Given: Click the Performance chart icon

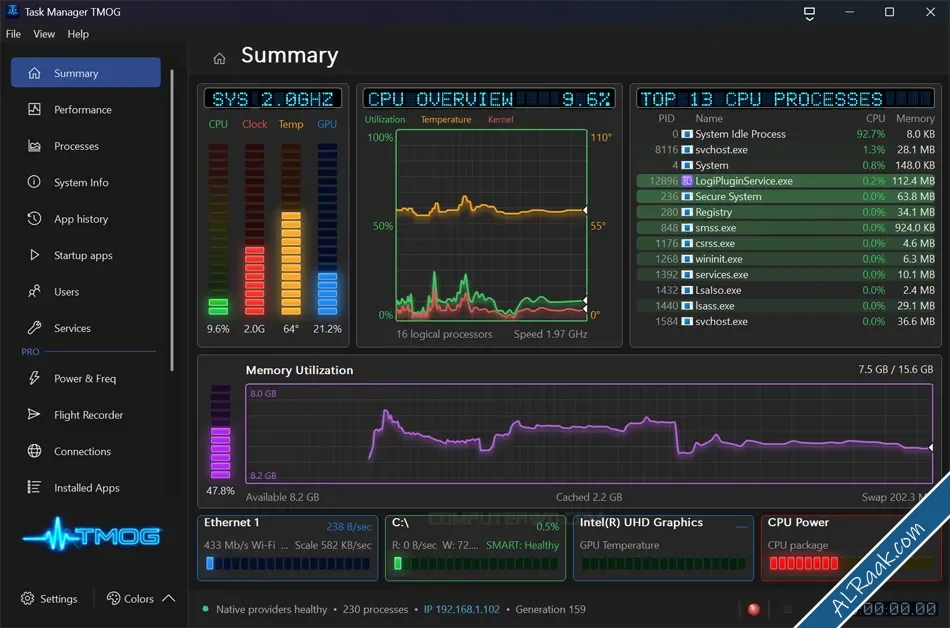Looking at the screenshot, I should pos(35,109).
